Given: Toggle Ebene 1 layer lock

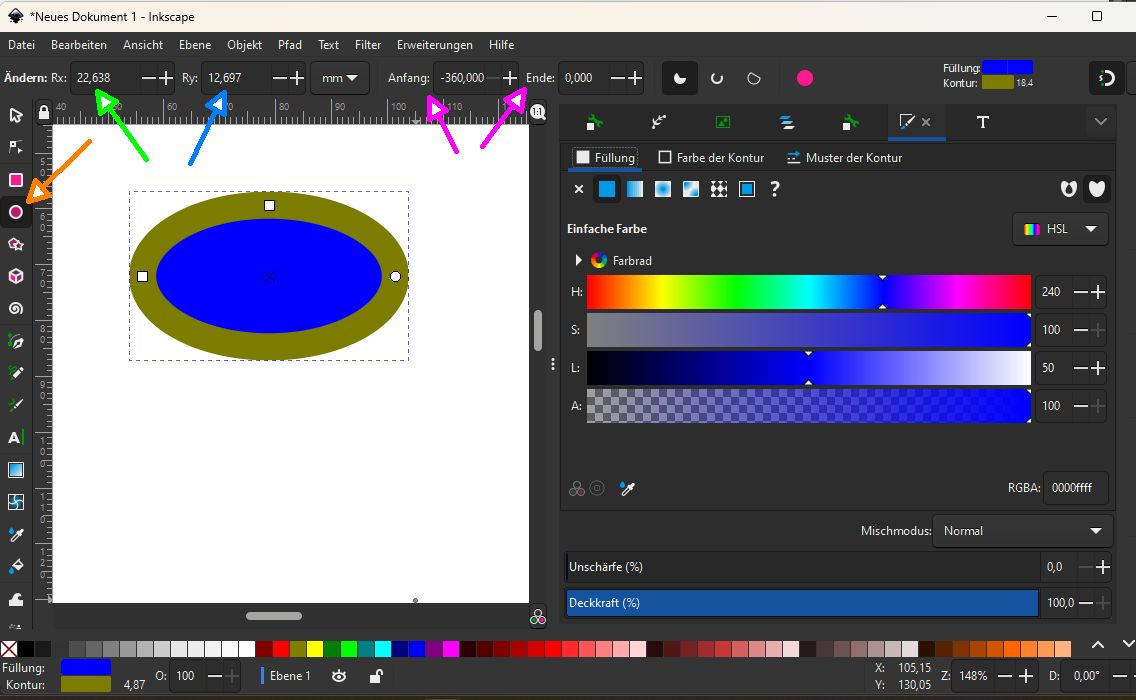Looking at the screenshot, I should click(376, 676).
